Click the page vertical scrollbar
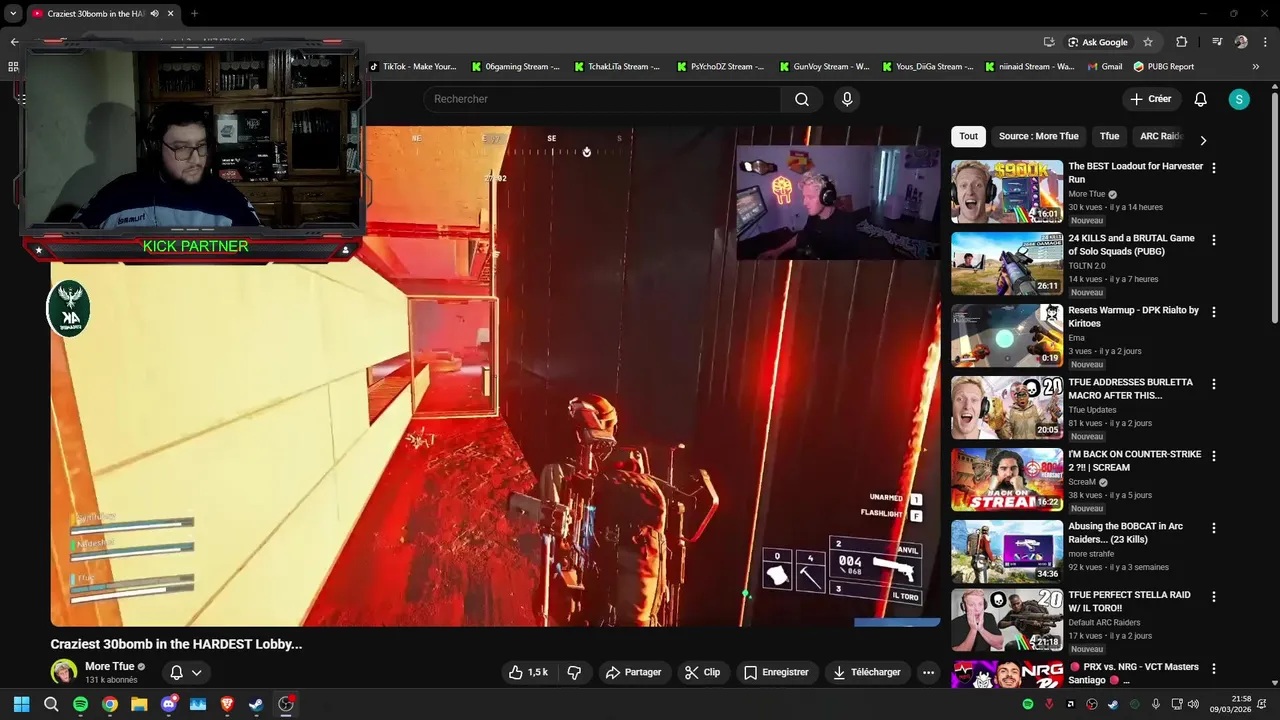This screenshot has width=1280, height=720. (1274, 209)
